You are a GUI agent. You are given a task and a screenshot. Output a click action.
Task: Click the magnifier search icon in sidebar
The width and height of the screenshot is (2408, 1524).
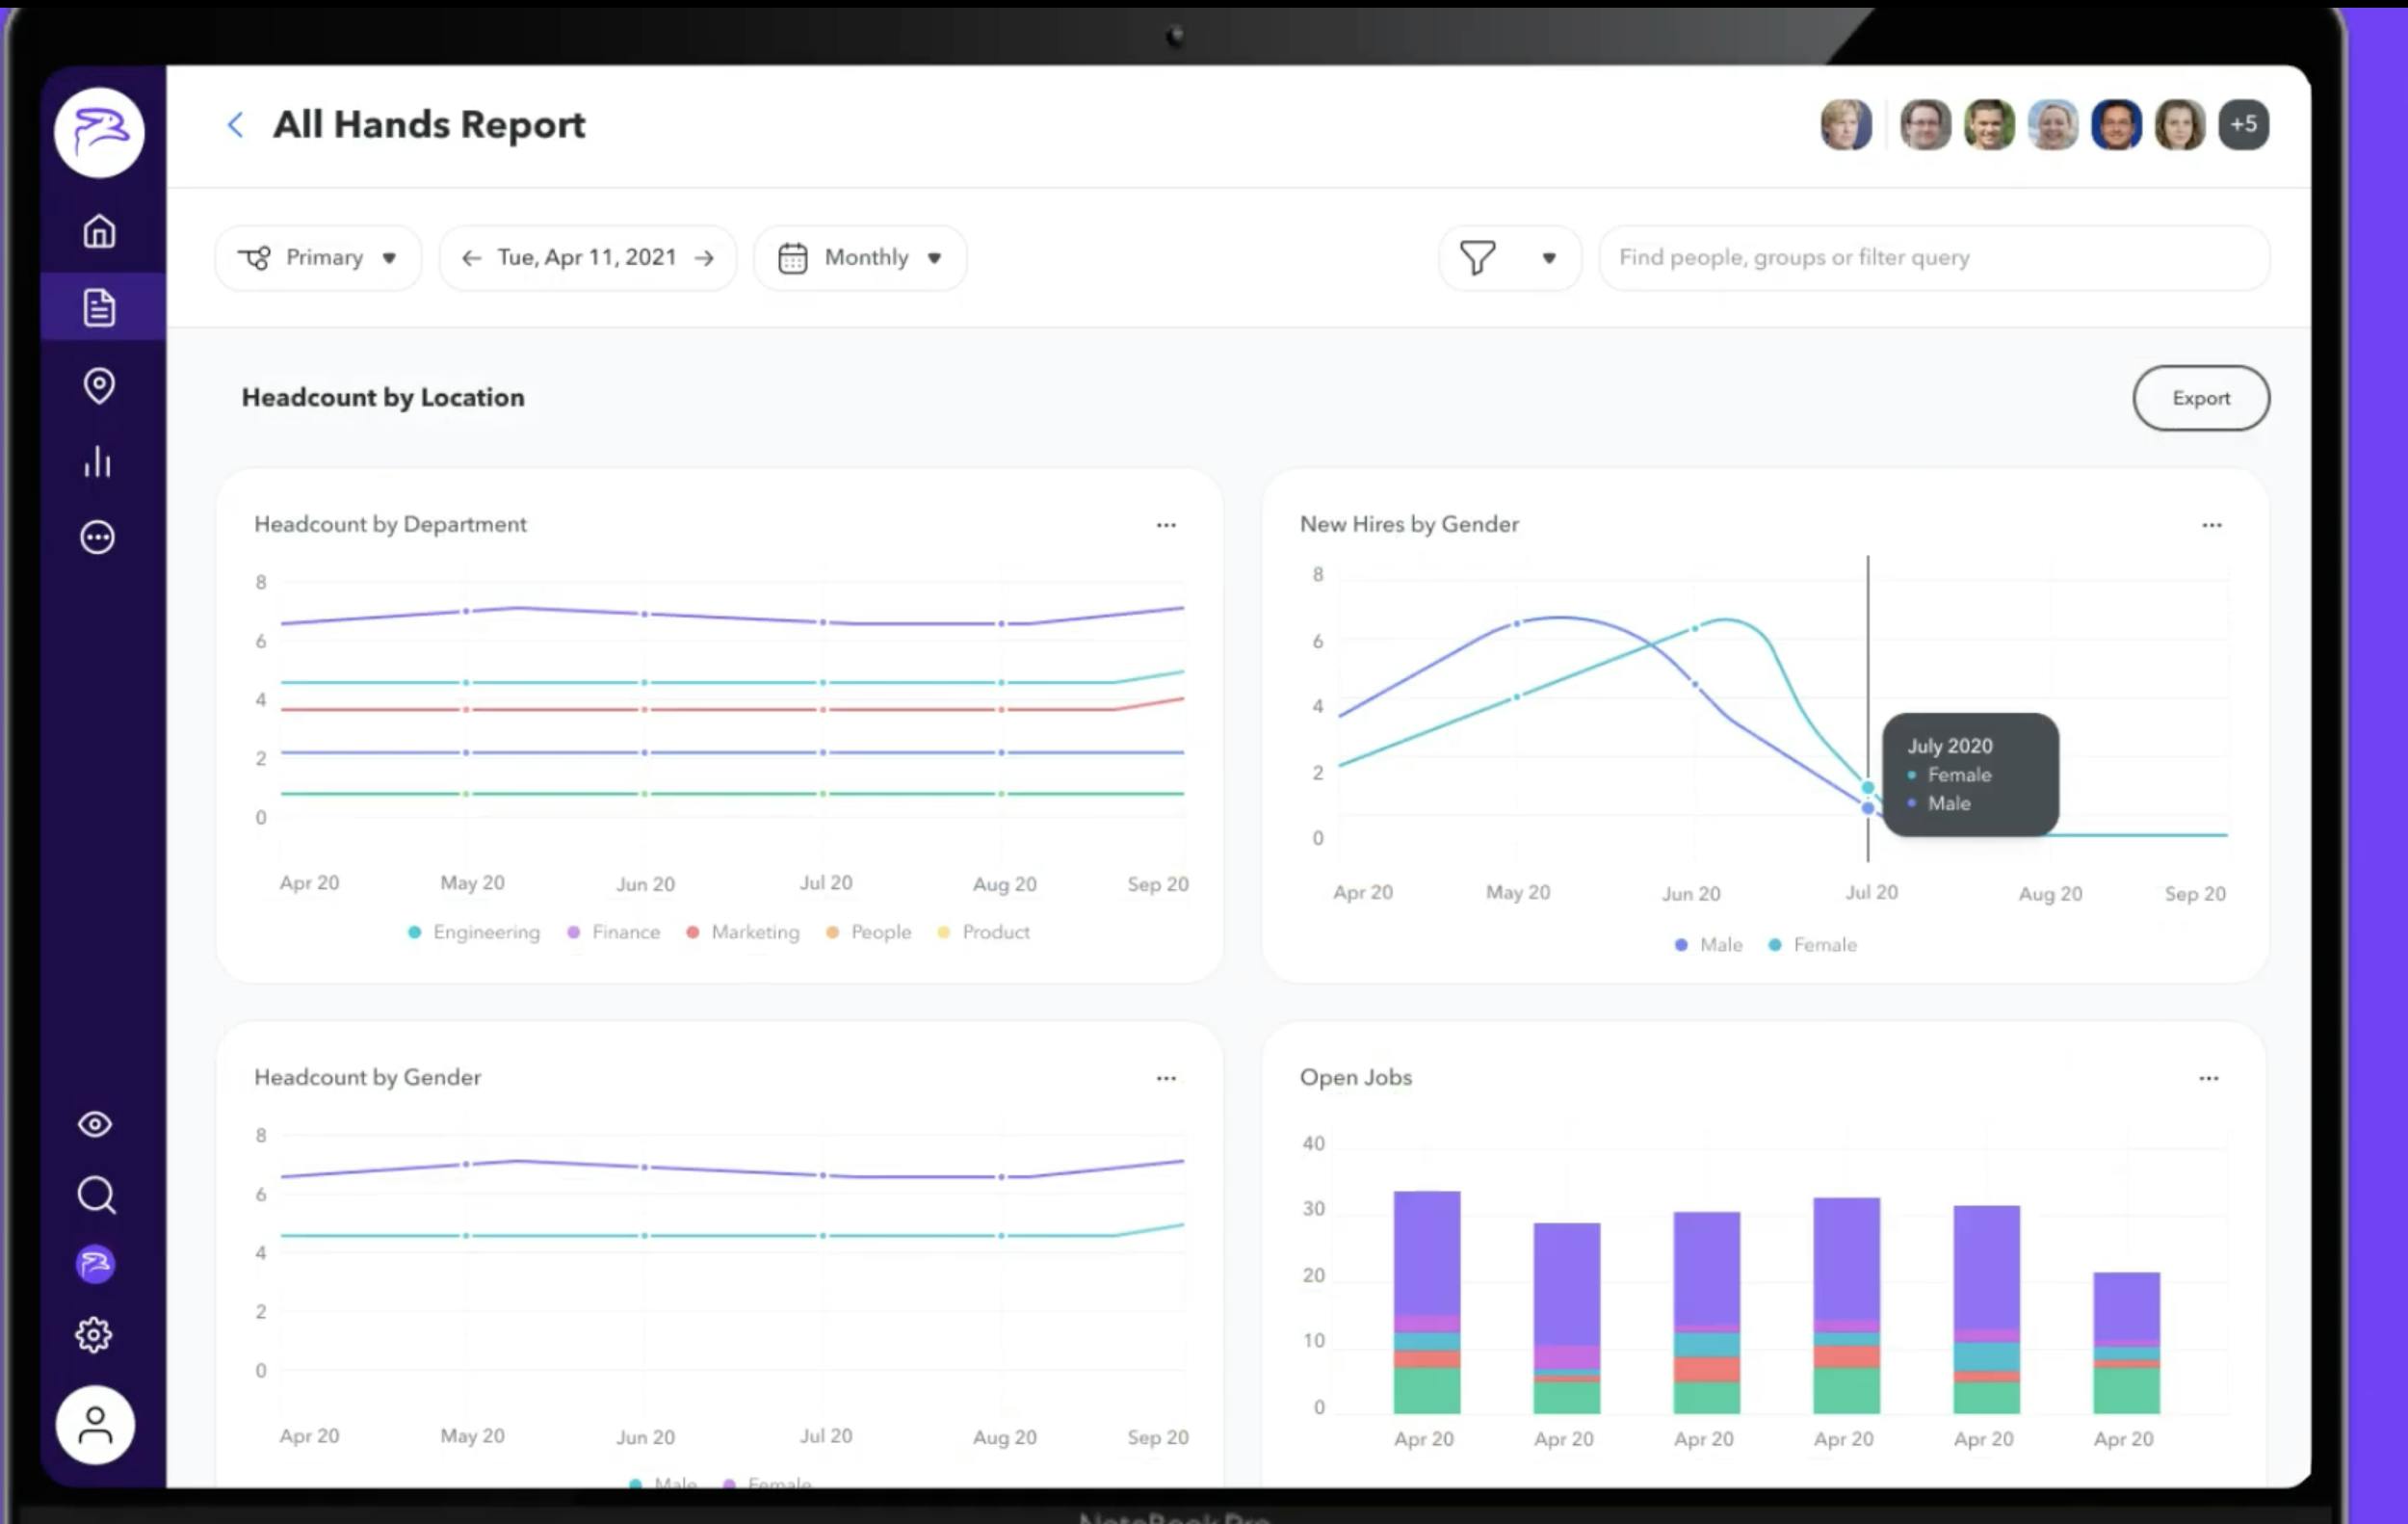(x=96, y=1194)
